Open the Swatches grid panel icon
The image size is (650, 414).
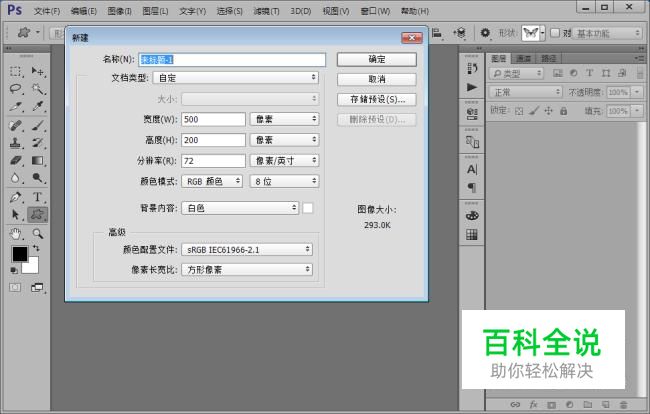pos(472,235)
